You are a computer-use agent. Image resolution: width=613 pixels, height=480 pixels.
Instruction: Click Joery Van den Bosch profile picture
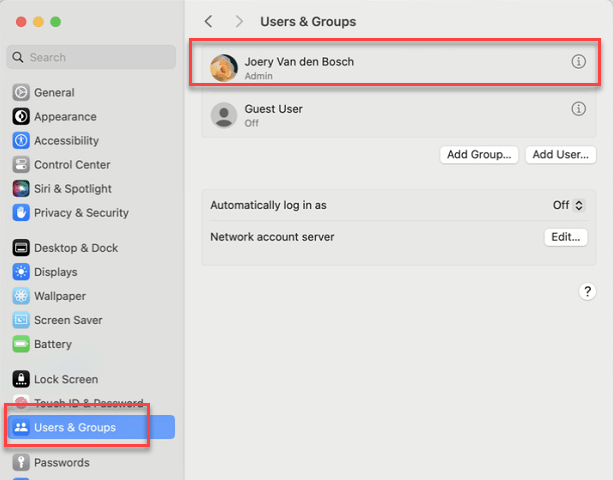[x=224, y=68]
